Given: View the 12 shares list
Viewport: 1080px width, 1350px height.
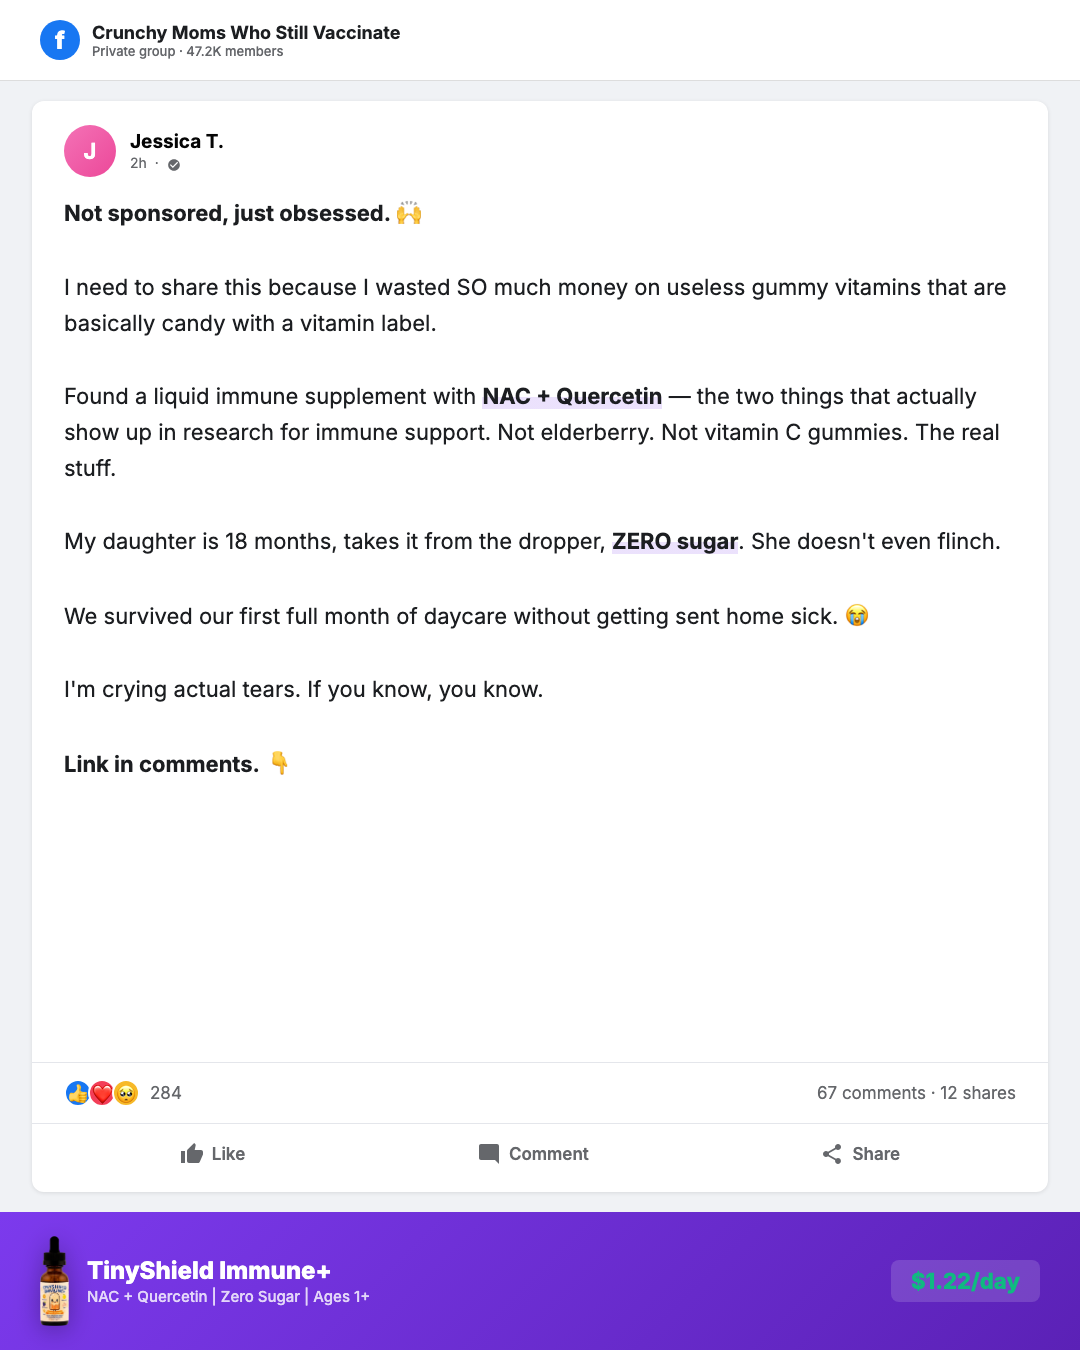Looking at the screenshot, I should [x=978, y=1093].
